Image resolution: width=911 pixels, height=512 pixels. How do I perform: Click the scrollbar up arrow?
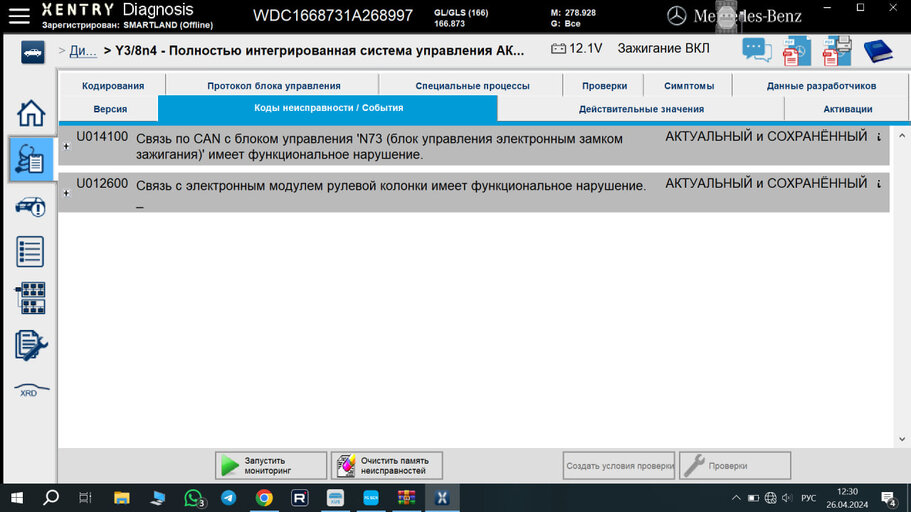point(902,135)
